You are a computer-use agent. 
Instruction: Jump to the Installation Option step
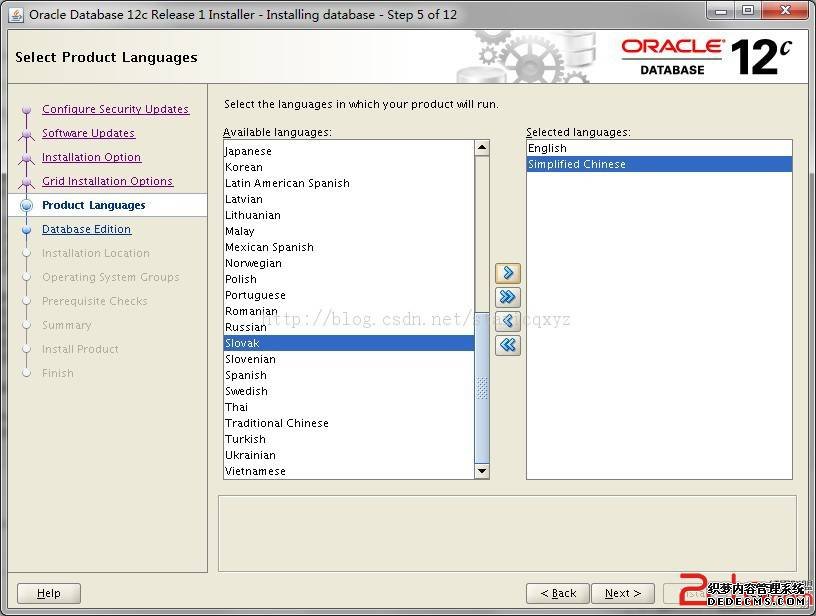coord(91,157)
